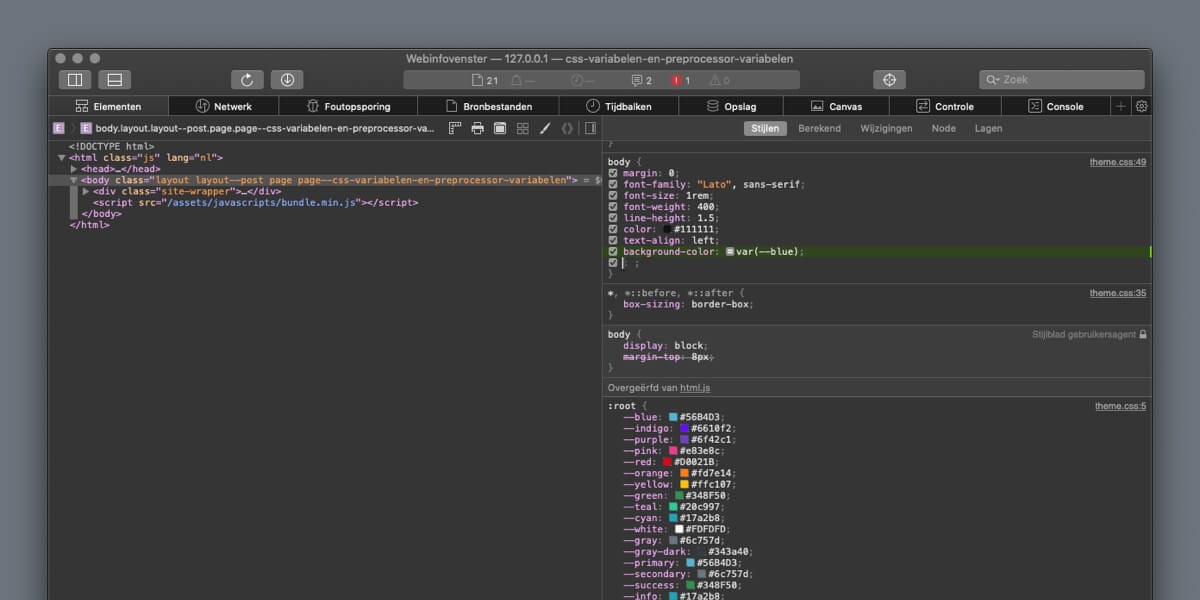Screen dimensions: 1200x600
Task: Click the lock icon next to Stijlblad gebruikersagent
Action: click(1143, 334)
